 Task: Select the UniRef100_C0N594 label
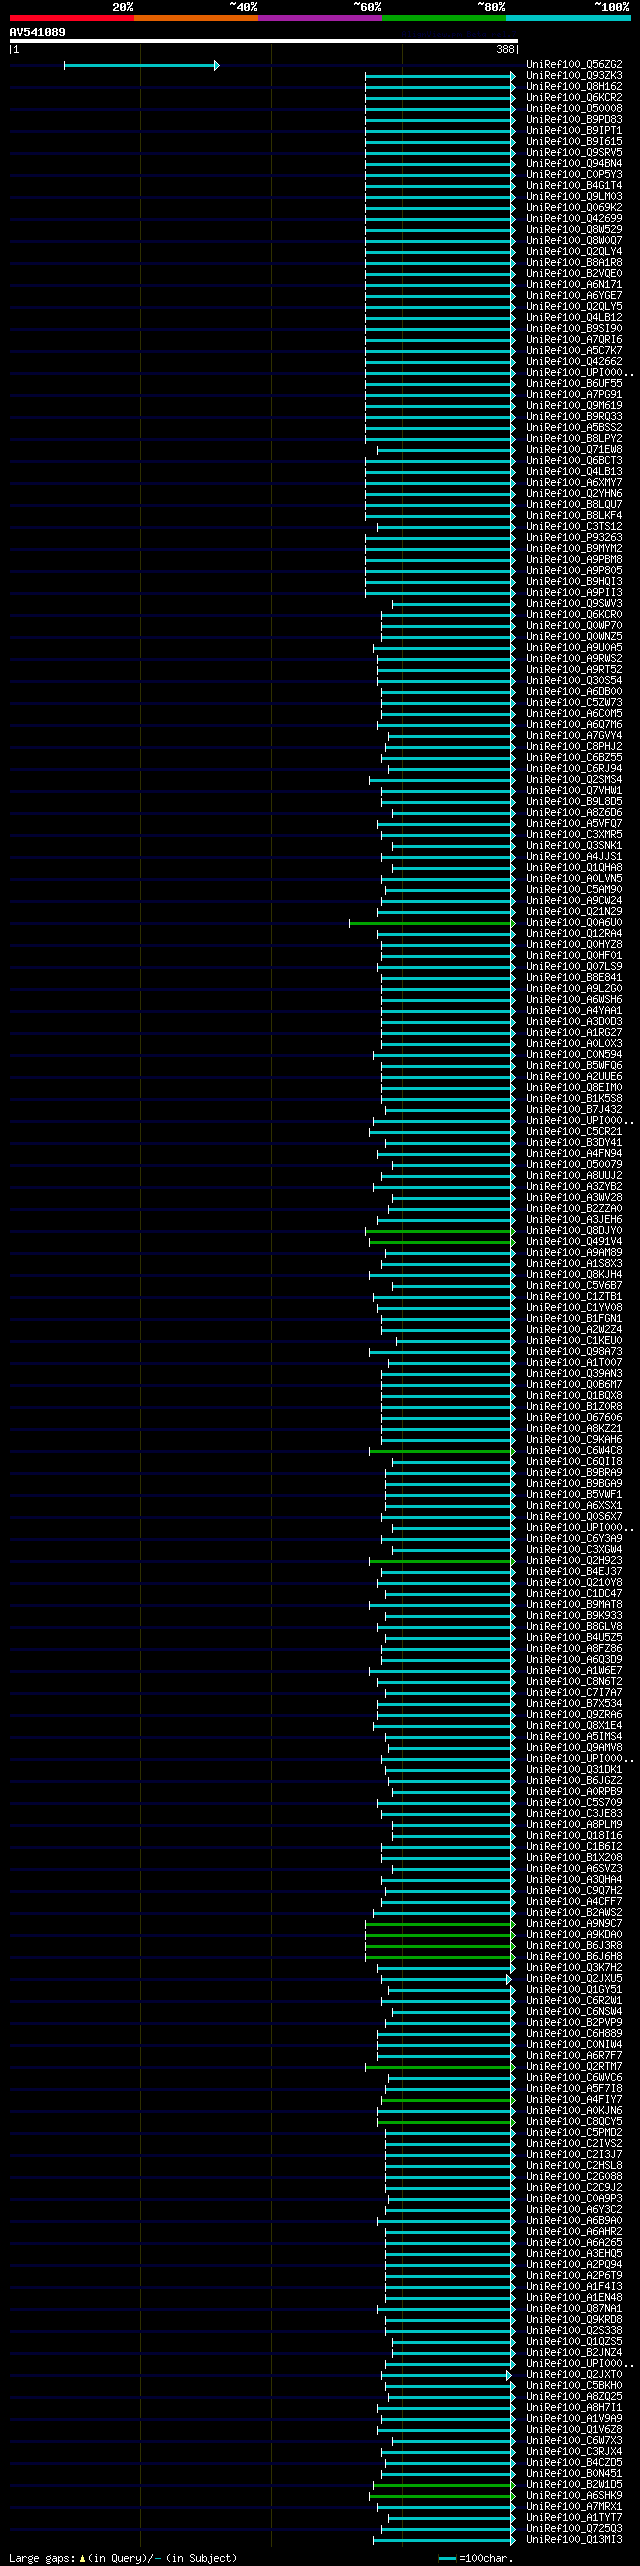click(x=574, y=1055)
